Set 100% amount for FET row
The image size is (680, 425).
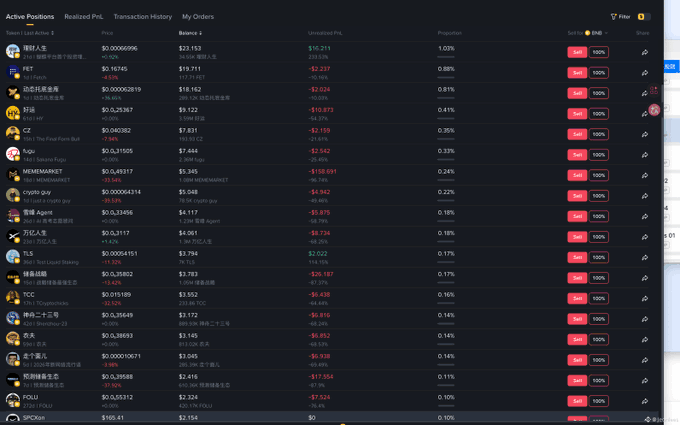click(x=599, y=73)
